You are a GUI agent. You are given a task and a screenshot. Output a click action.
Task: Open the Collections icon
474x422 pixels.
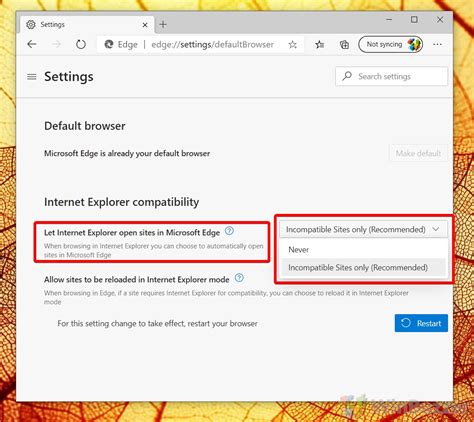pyautogui.click(x=344, y=44)
